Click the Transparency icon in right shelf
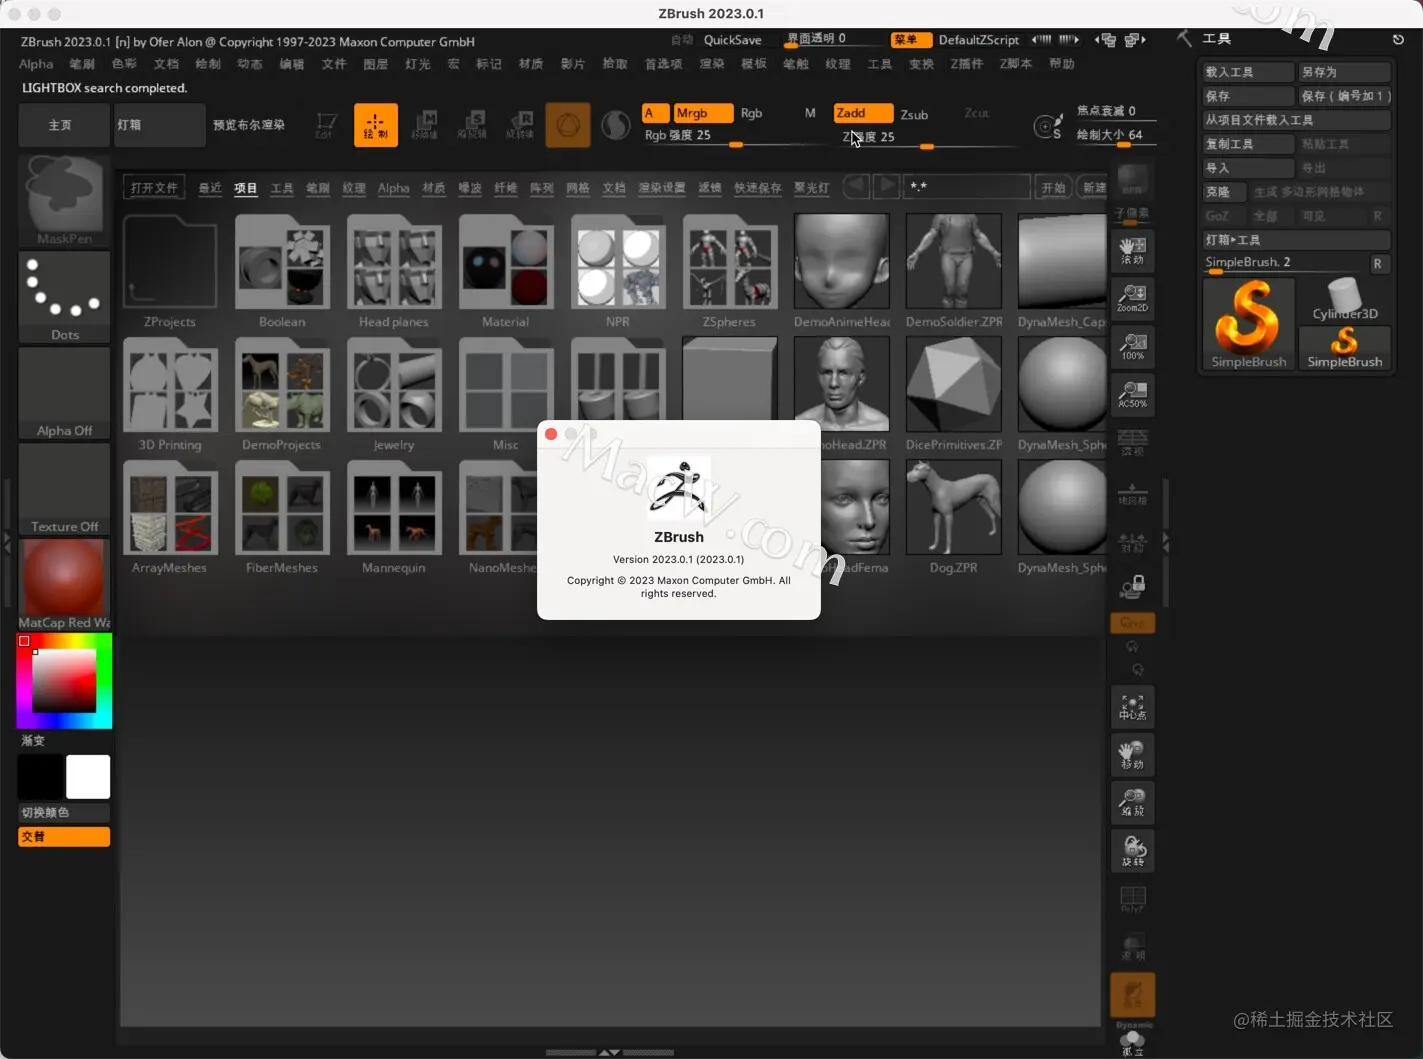1423x1059 pixels. point(1132,947)
